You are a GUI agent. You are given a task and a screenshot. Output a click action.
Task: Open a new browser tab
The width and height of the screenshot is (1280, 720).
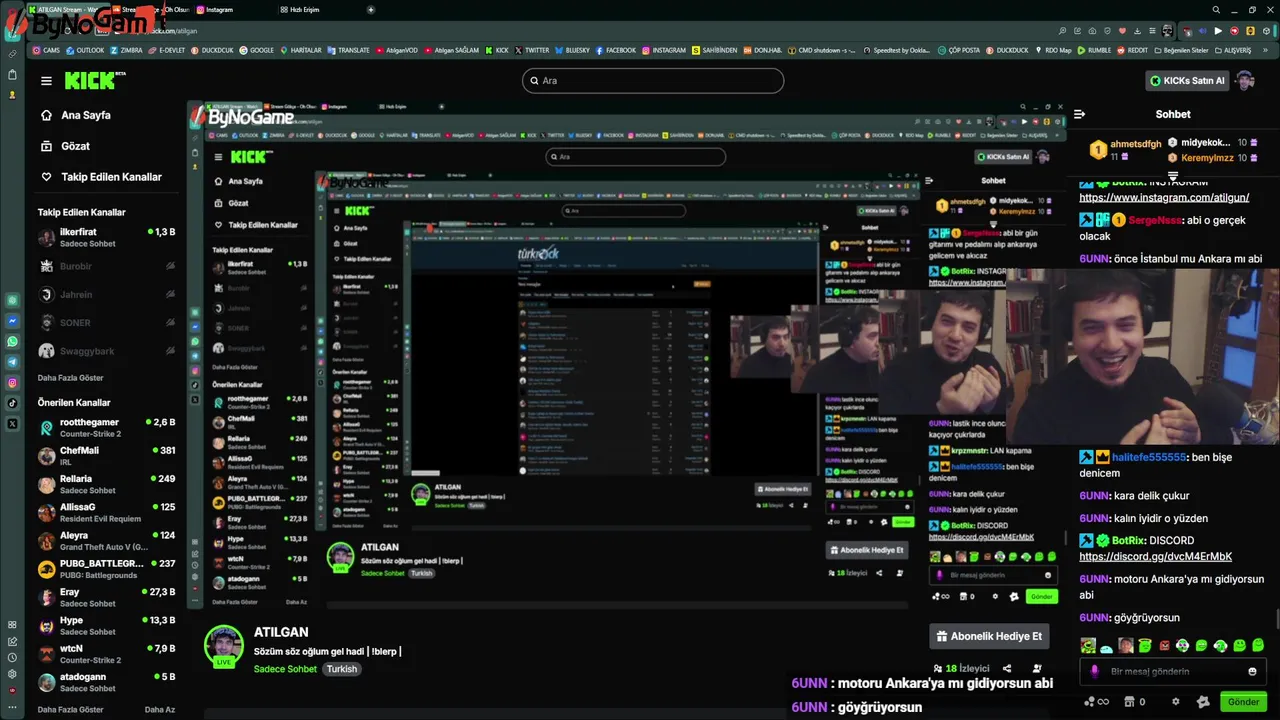371,9
